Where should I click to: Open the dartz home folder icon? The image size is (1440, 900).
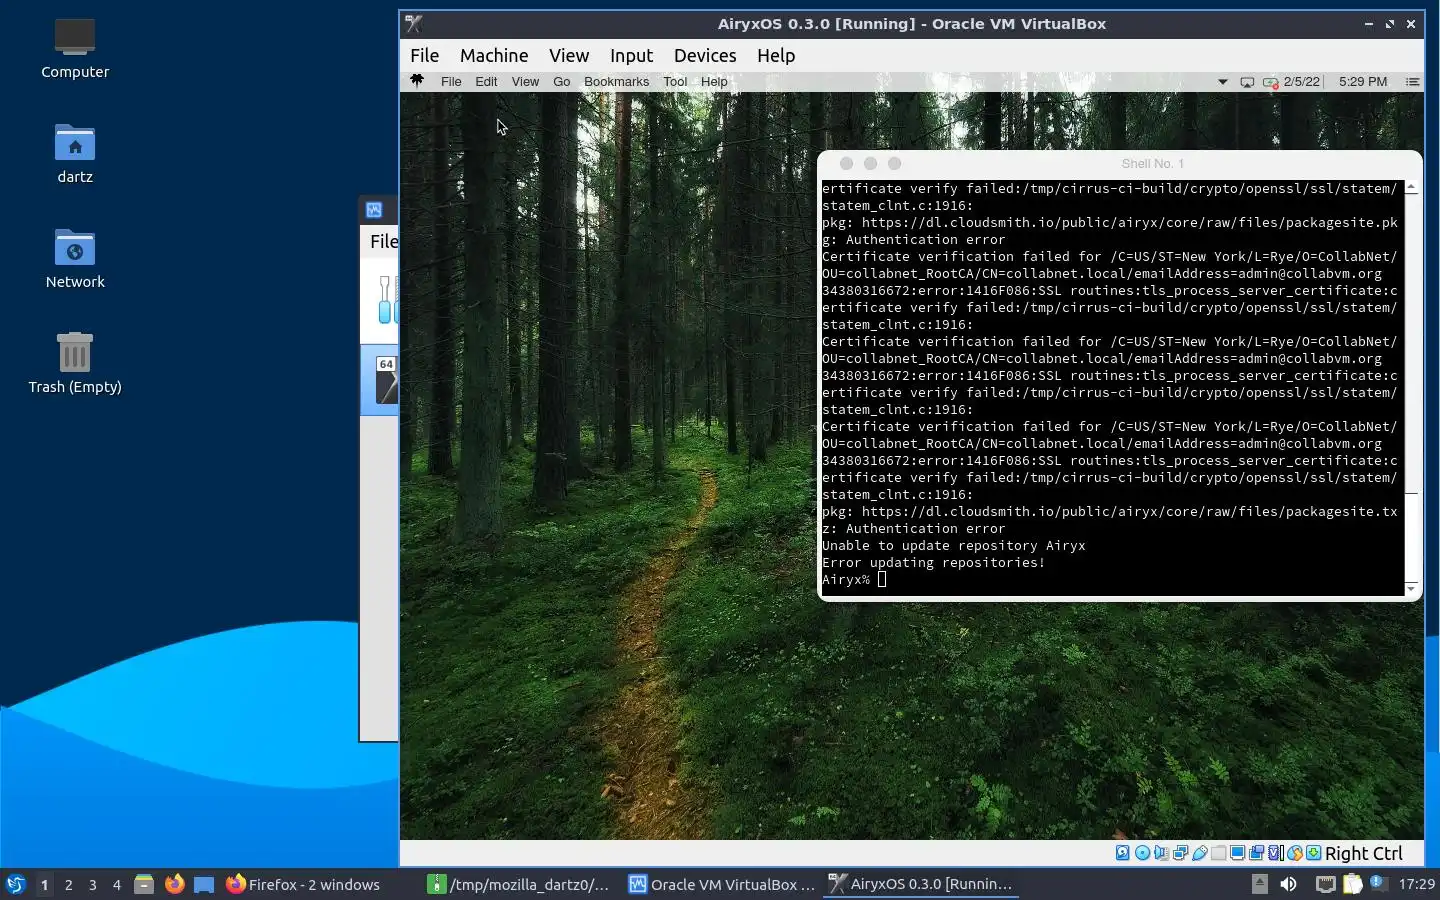(x=75, y=153)
